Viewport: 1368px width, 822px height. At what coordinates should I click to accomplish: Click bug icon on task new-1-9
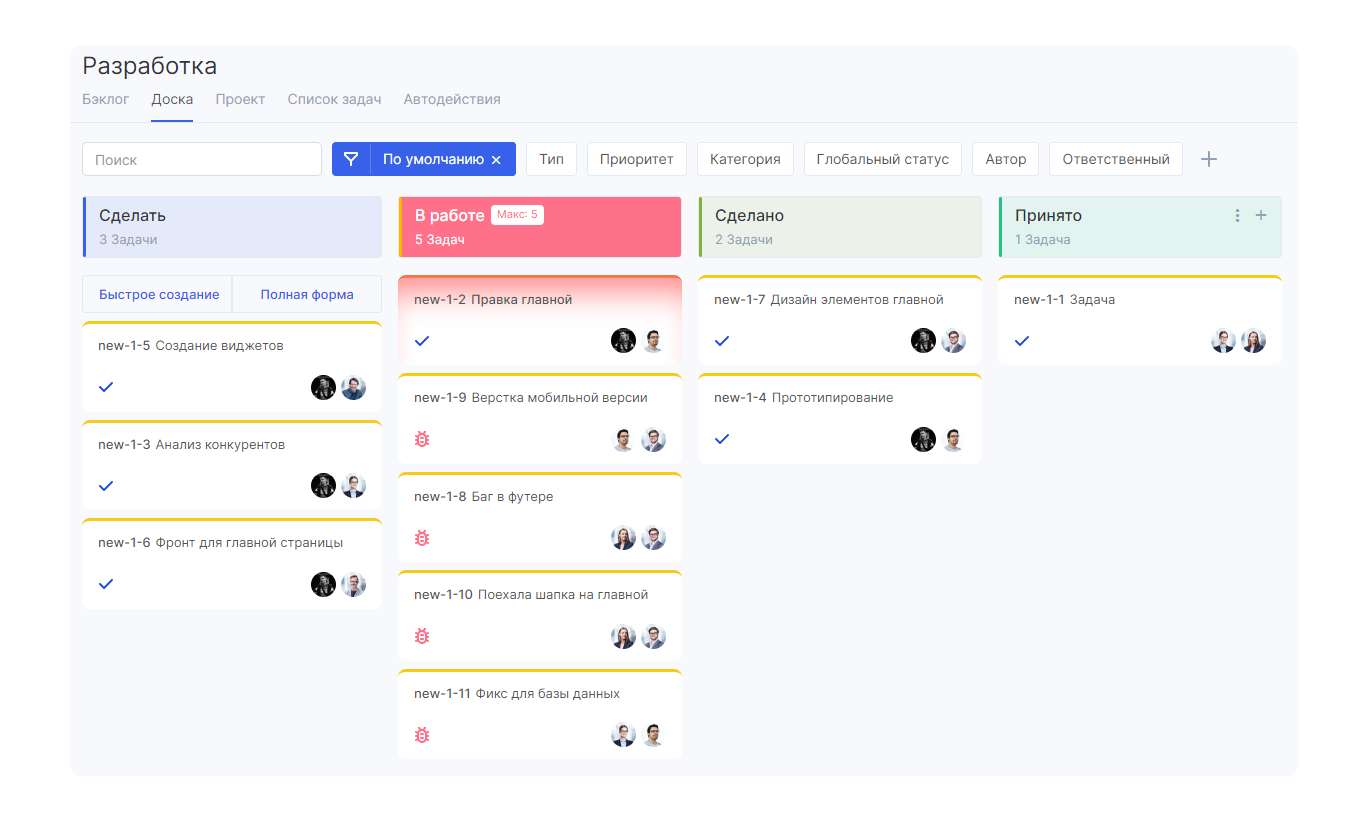(x=422, y=439)
